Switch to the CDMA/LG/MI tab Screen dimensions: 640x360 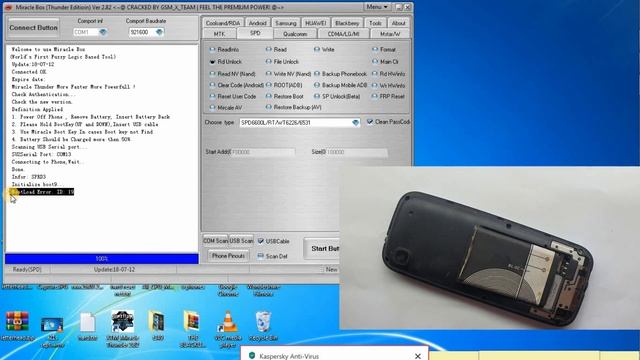(343, 34)
